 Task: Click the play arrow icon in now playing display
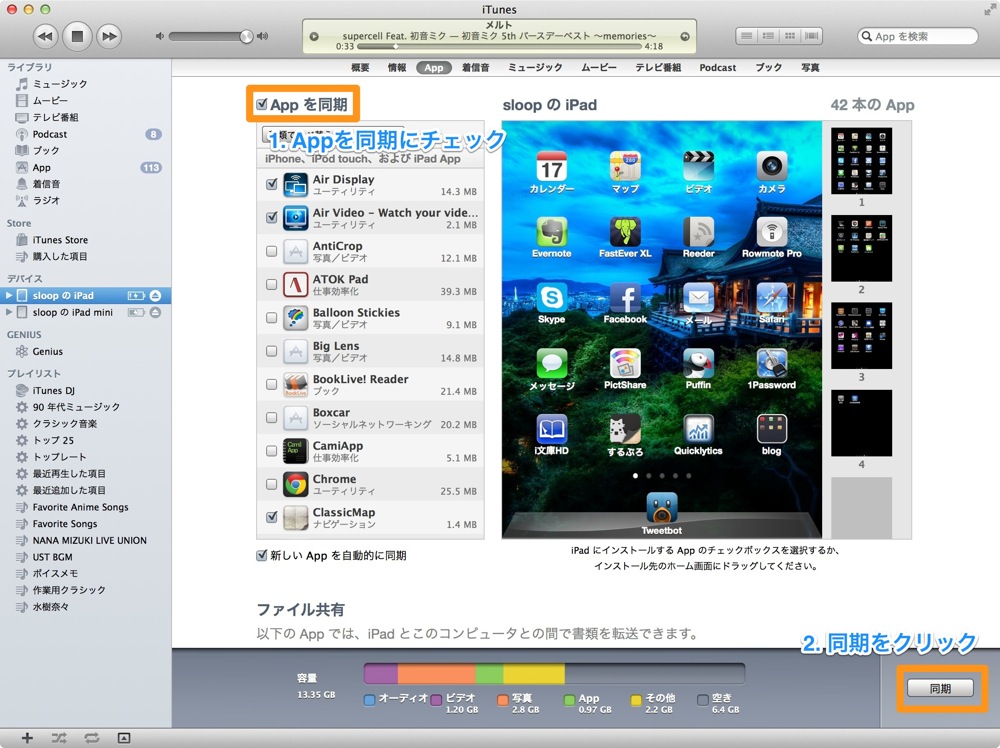(x=314, y=36)
